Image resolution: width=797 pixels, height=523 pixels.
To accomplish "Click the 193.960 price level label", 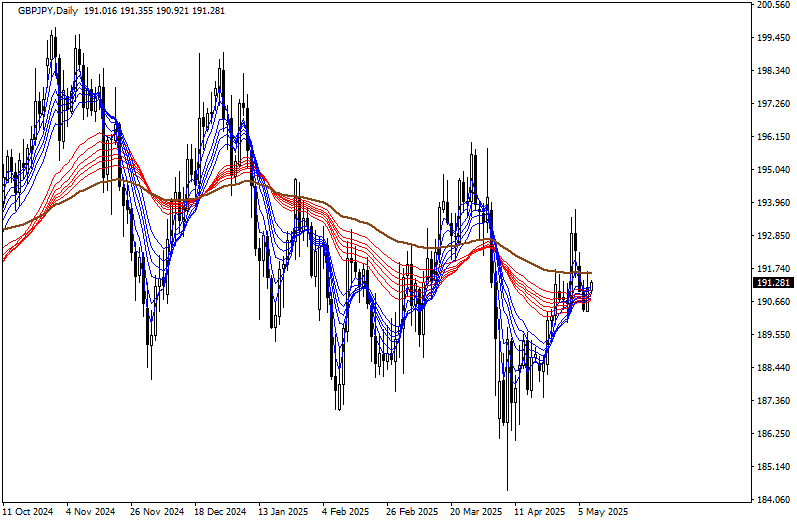I will coord(773,203).
